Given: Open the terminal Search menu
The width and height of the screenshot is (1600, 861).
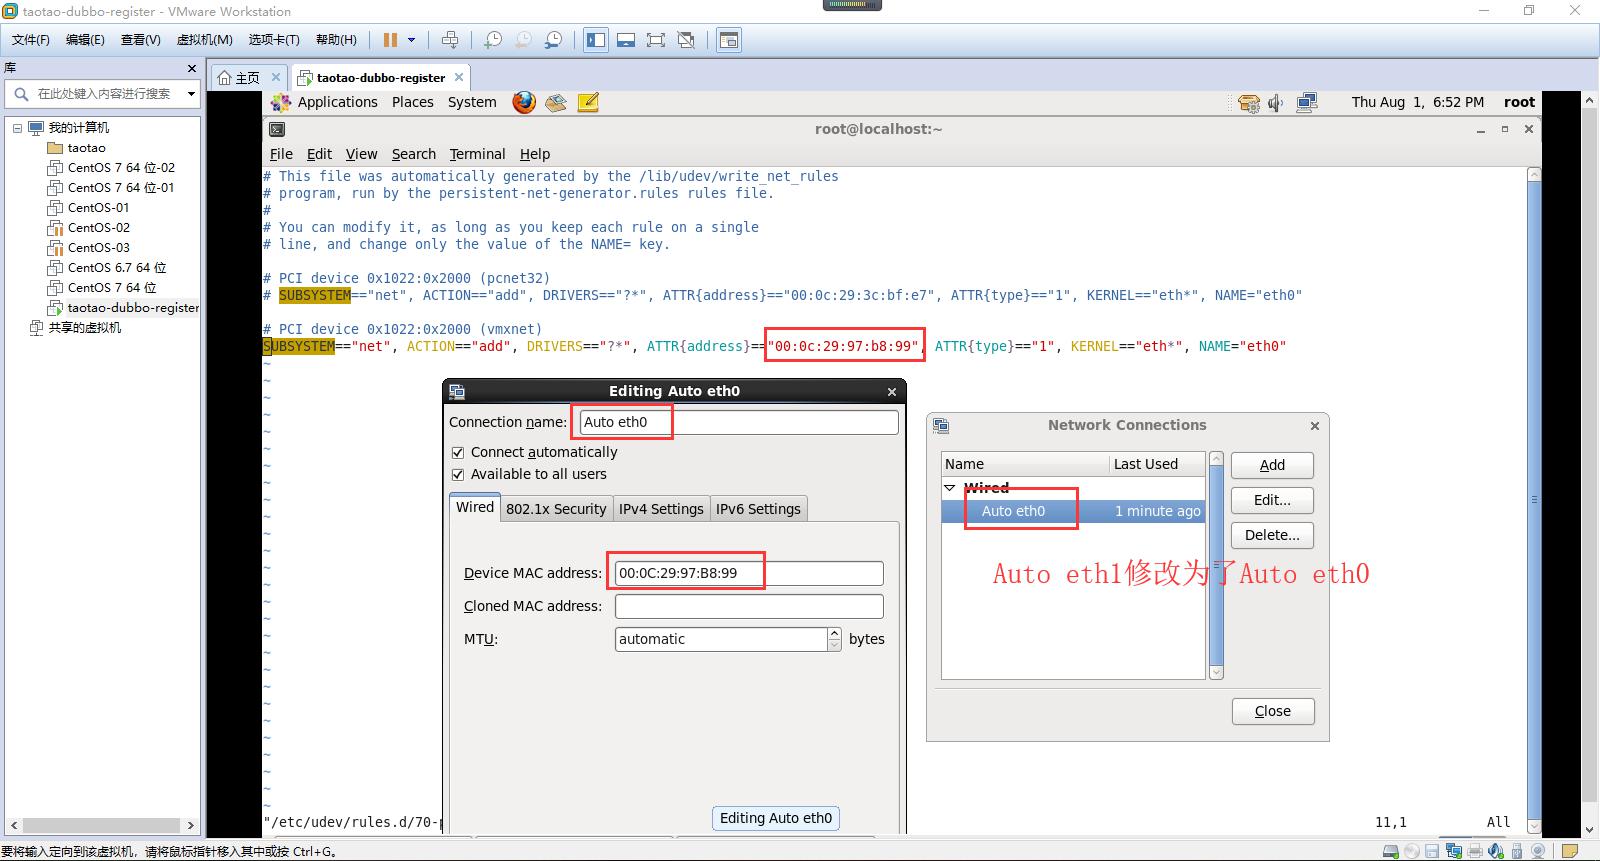Looking at the screenshot, I should click(414, 154).
